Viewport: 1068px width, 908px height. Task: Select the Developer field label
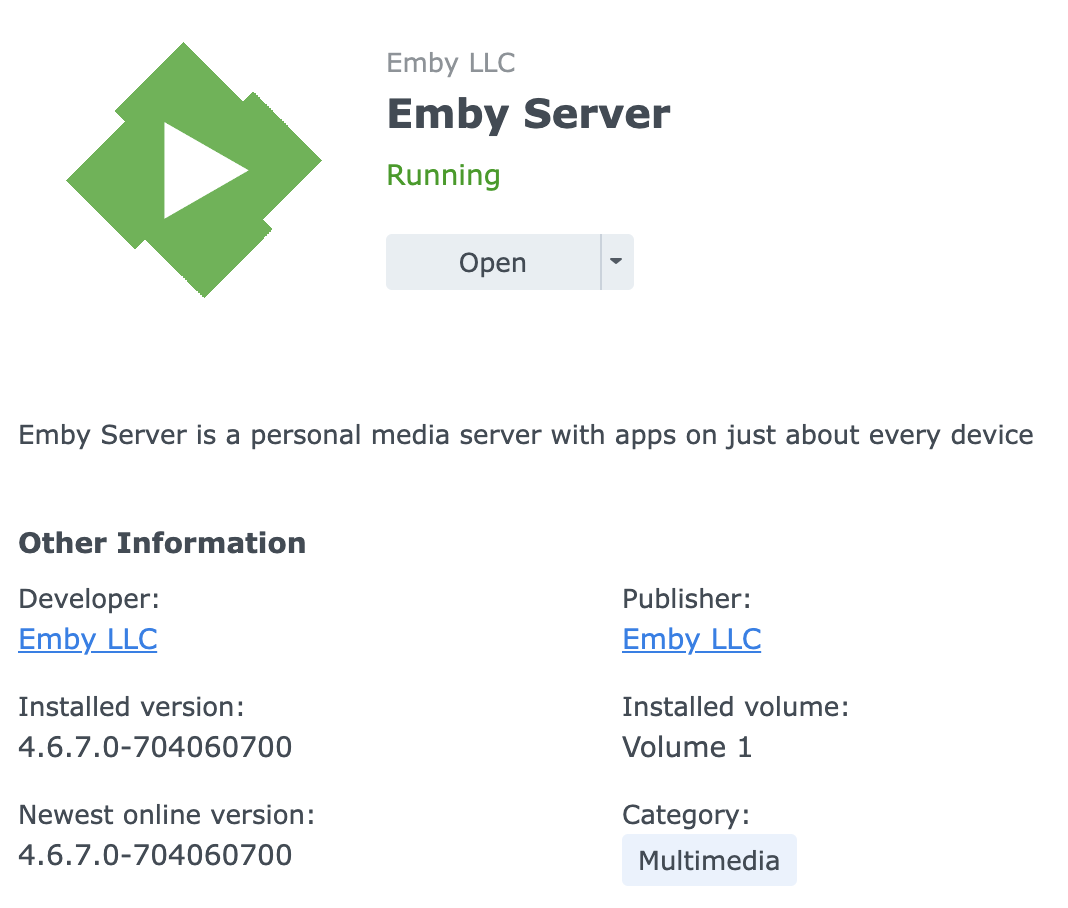point(88,598)
